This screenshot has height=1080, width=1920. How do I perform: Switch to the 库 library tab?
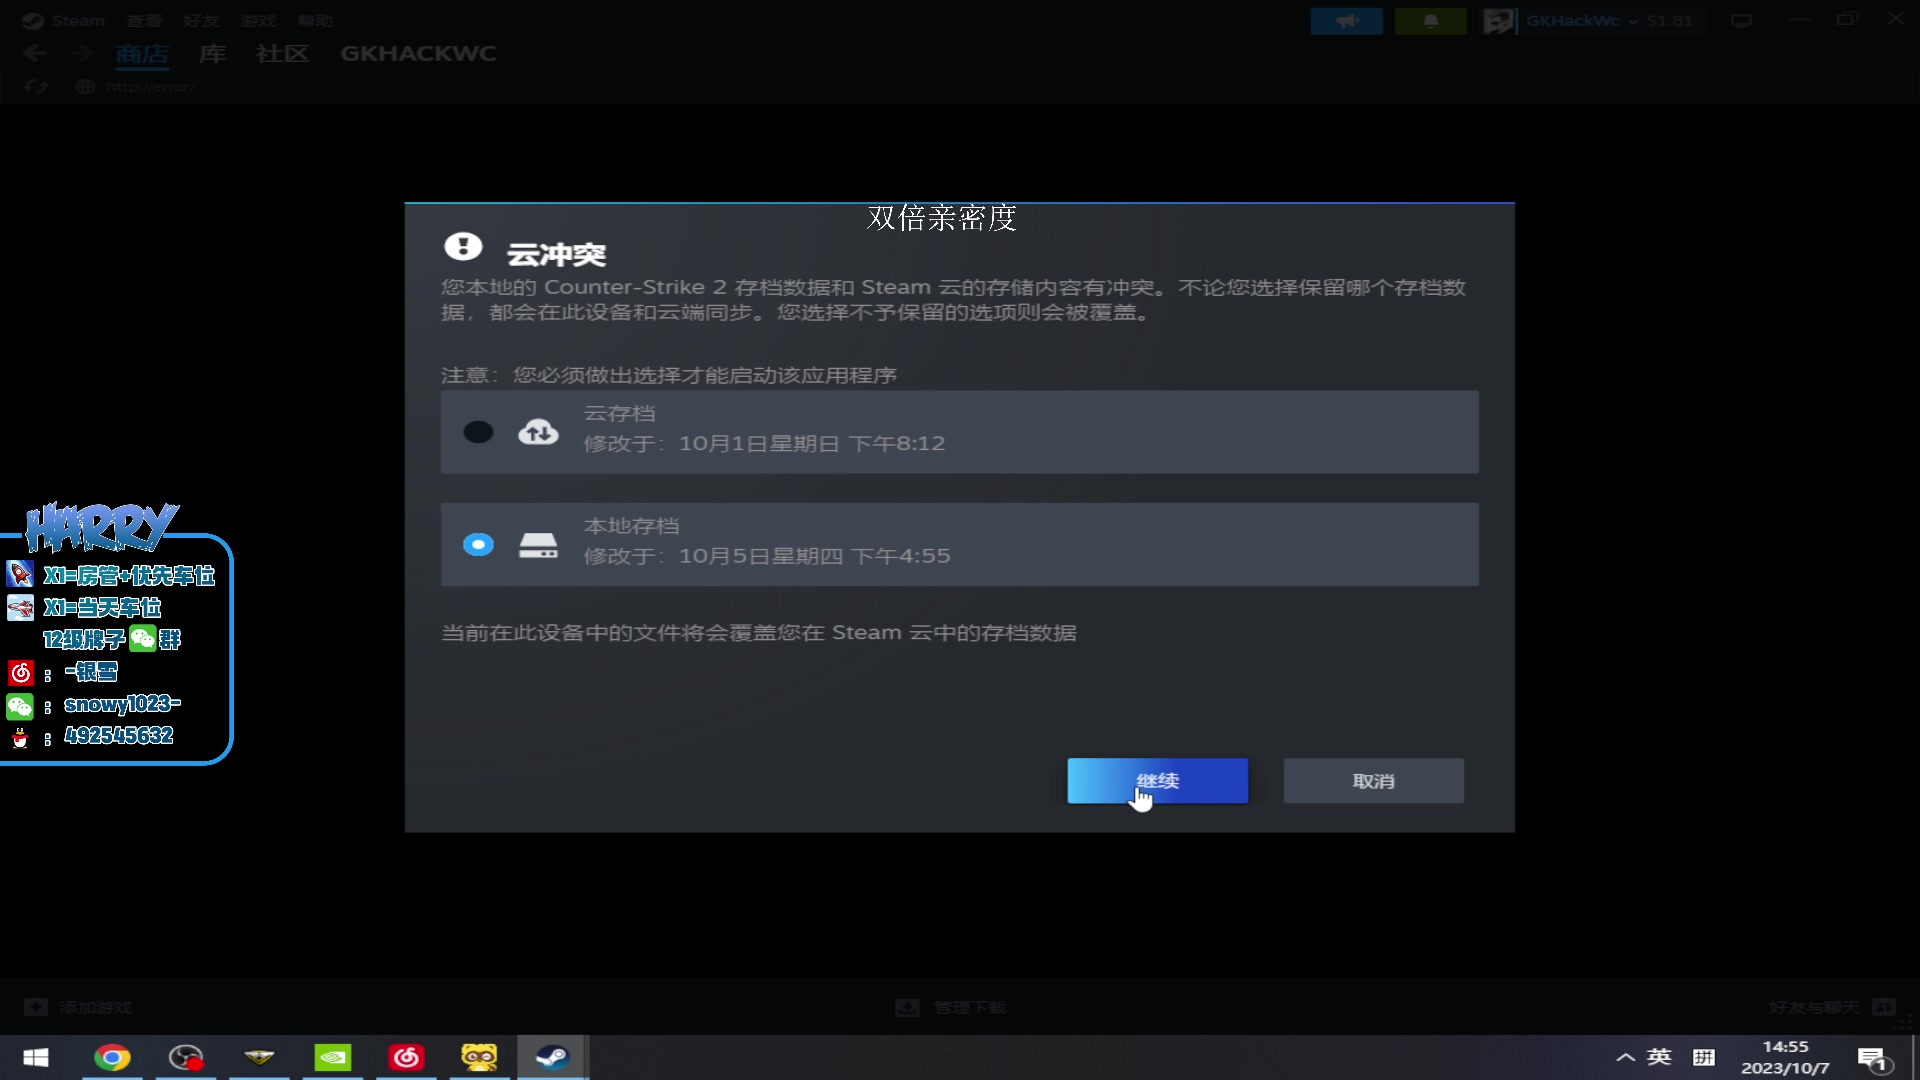pyautogui.click(x=212, y=54)
